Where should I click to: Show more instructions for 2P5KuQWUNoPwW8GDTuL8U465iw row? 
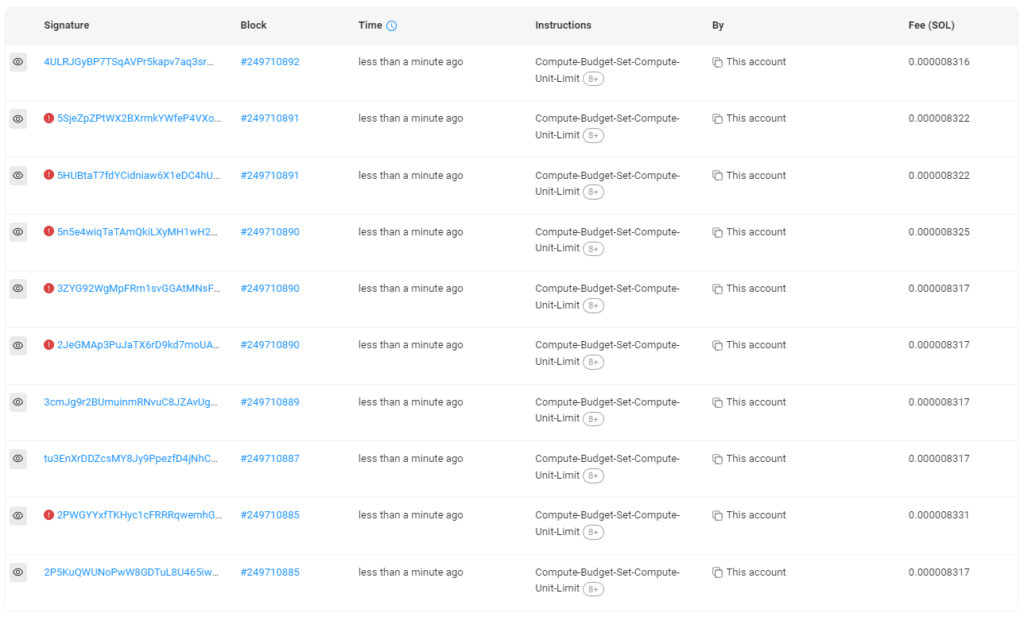[x=594, y=589]
